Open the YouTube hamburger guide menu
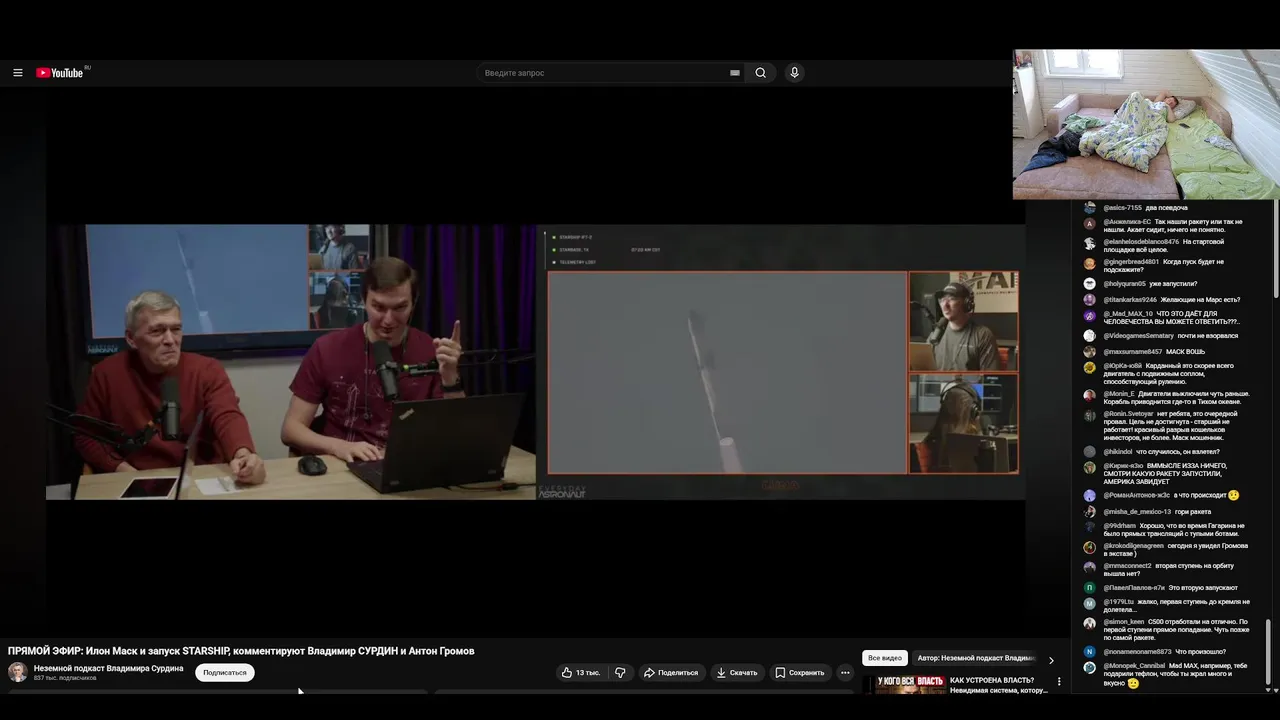The width and height of the screenshot is (1280, 720). pos(17,73)
